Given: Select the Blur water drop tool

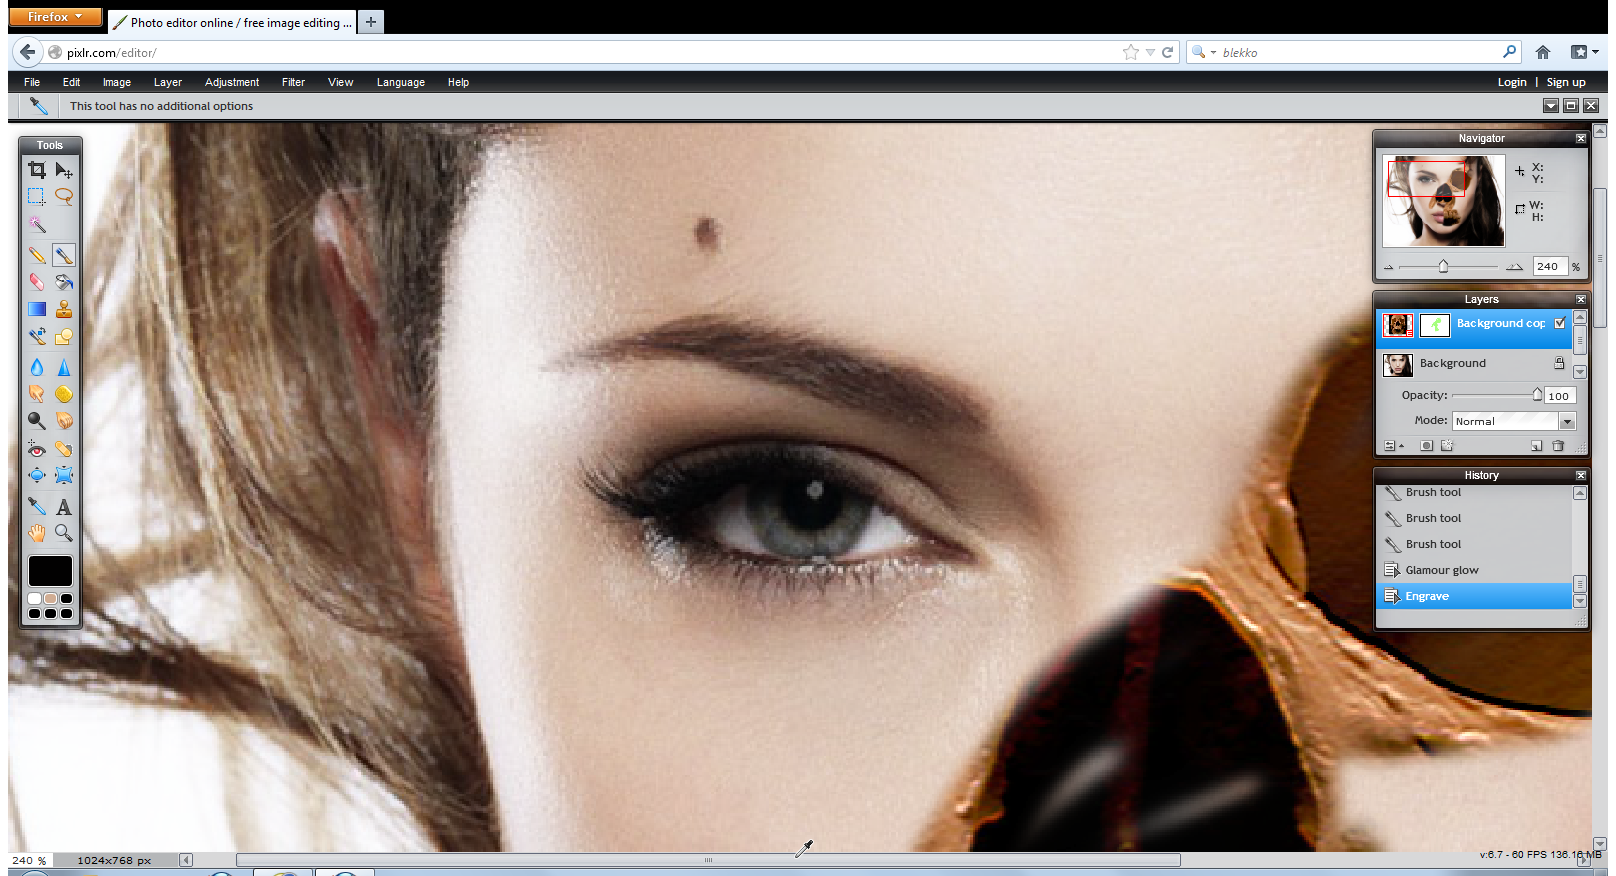Looking at the screenshot, I should [x=37, y=367].
